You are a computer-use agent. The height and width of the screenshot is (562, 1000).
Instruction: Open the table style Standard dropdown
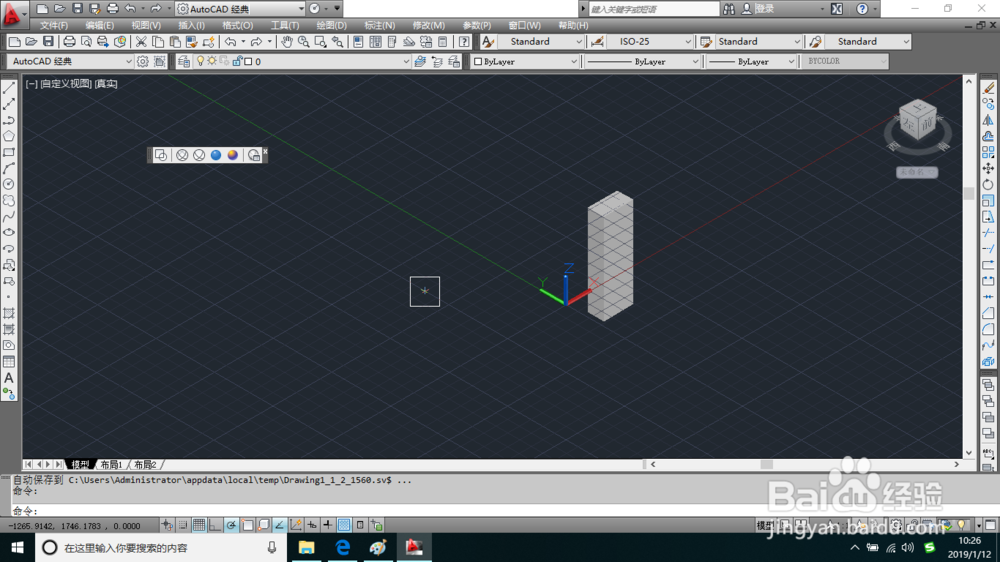click(758, 41)
